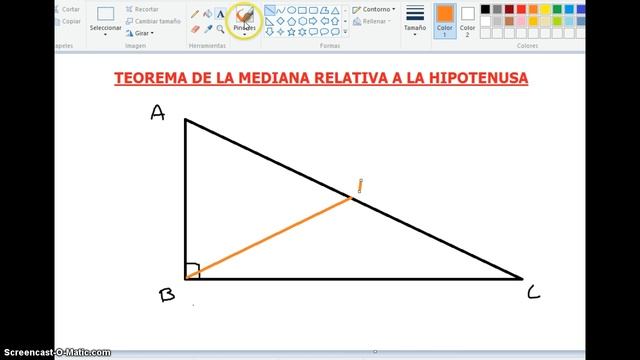640x360 pixels.
Task: Open the Seleccionar dropdown arrow
Action: [x=105, y=35]
